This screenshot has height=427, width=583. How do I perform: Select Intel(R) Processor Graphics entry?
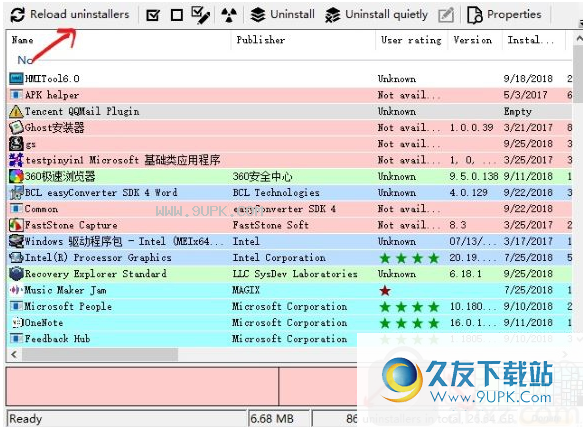[x=289, y=257]
